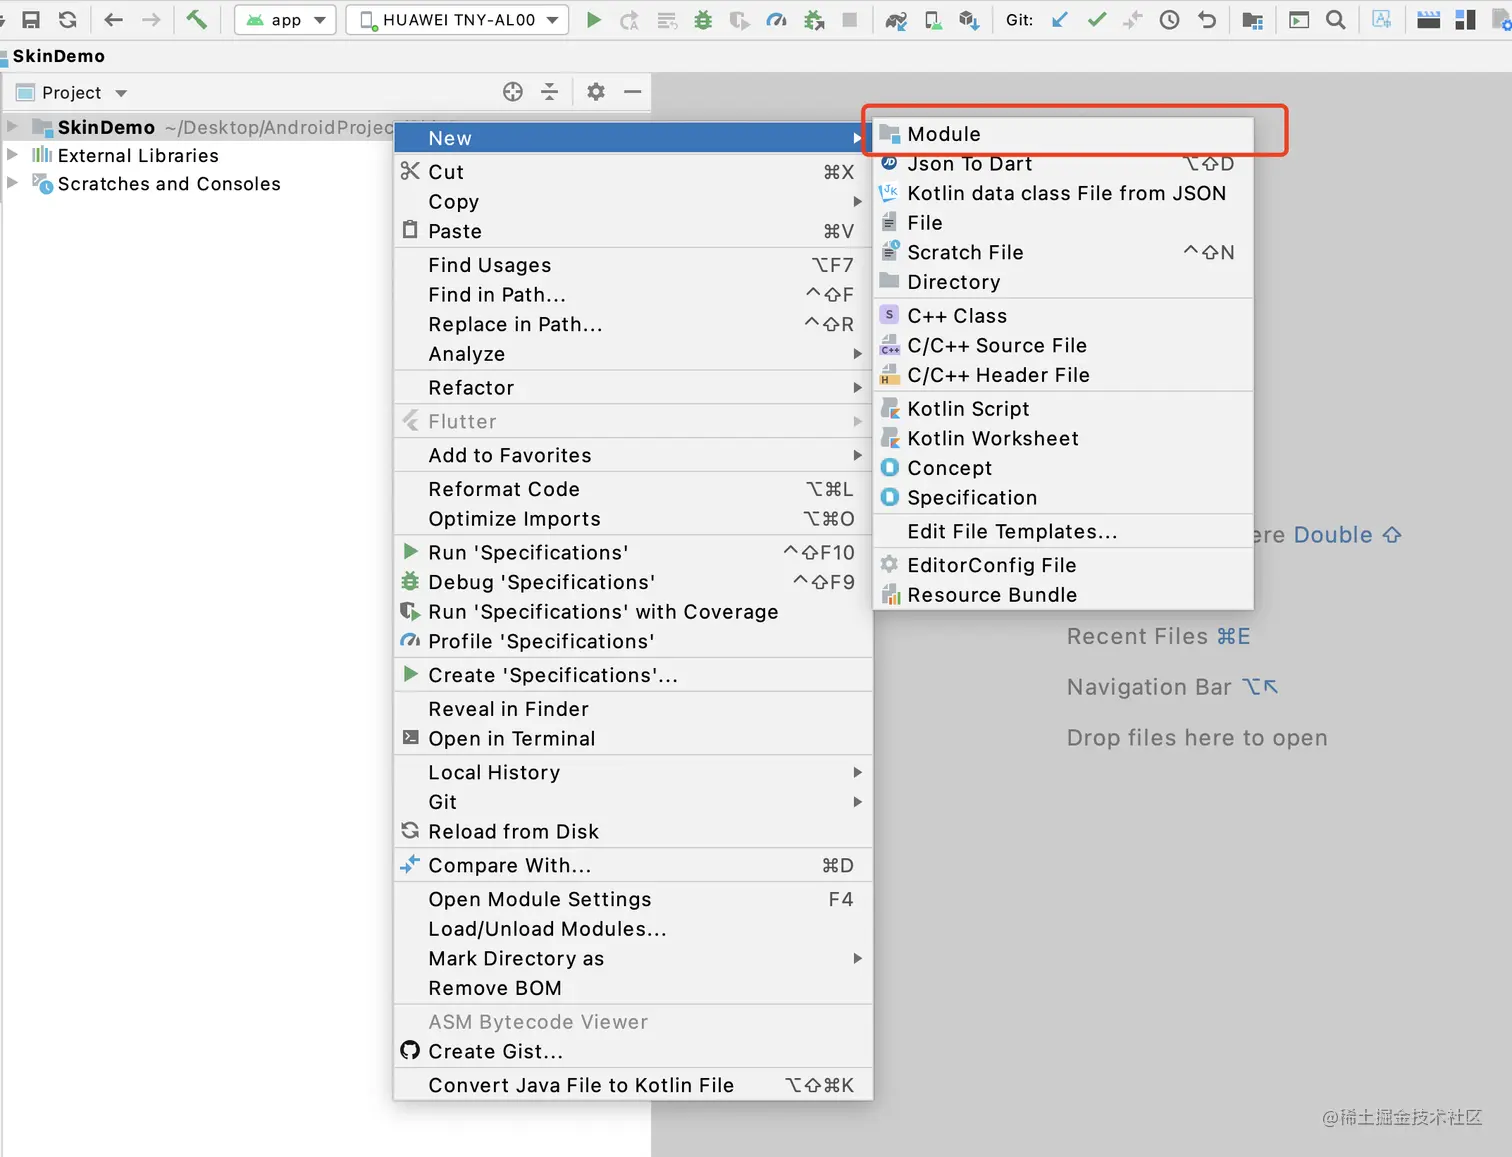Open the Local History submenu
Viewport: 1512px width, 1157px height.
(x=634, y=773)
